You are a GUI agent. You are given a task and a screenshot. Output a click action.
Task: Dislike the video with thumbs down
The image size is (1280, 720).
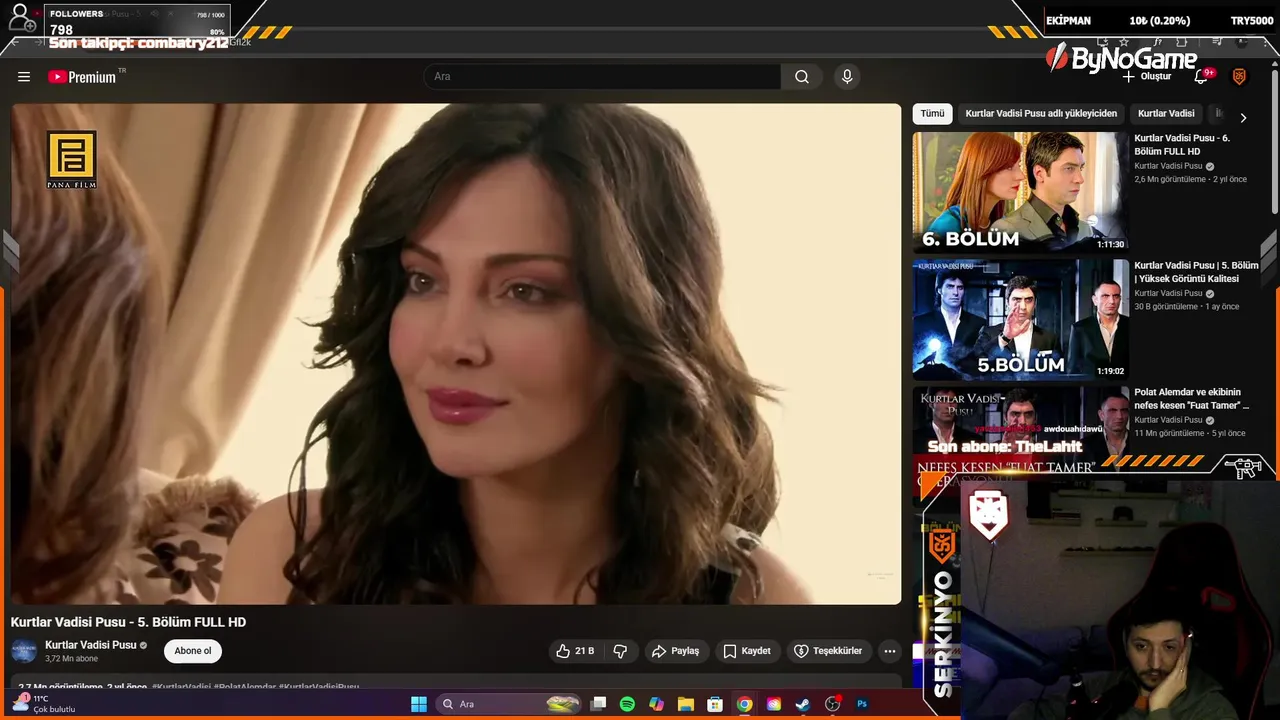[x=620, y=651]
